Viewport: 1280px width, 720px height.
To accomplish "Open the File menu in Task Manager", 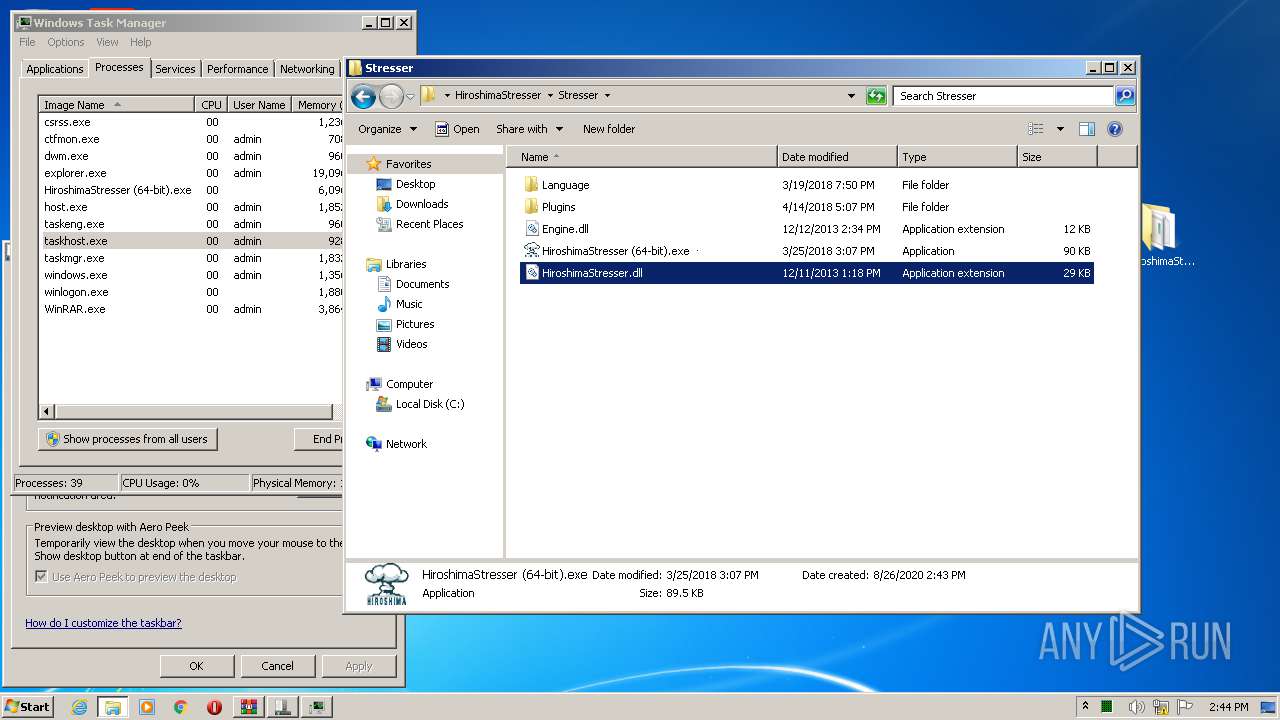I will (x=27, y=42).
